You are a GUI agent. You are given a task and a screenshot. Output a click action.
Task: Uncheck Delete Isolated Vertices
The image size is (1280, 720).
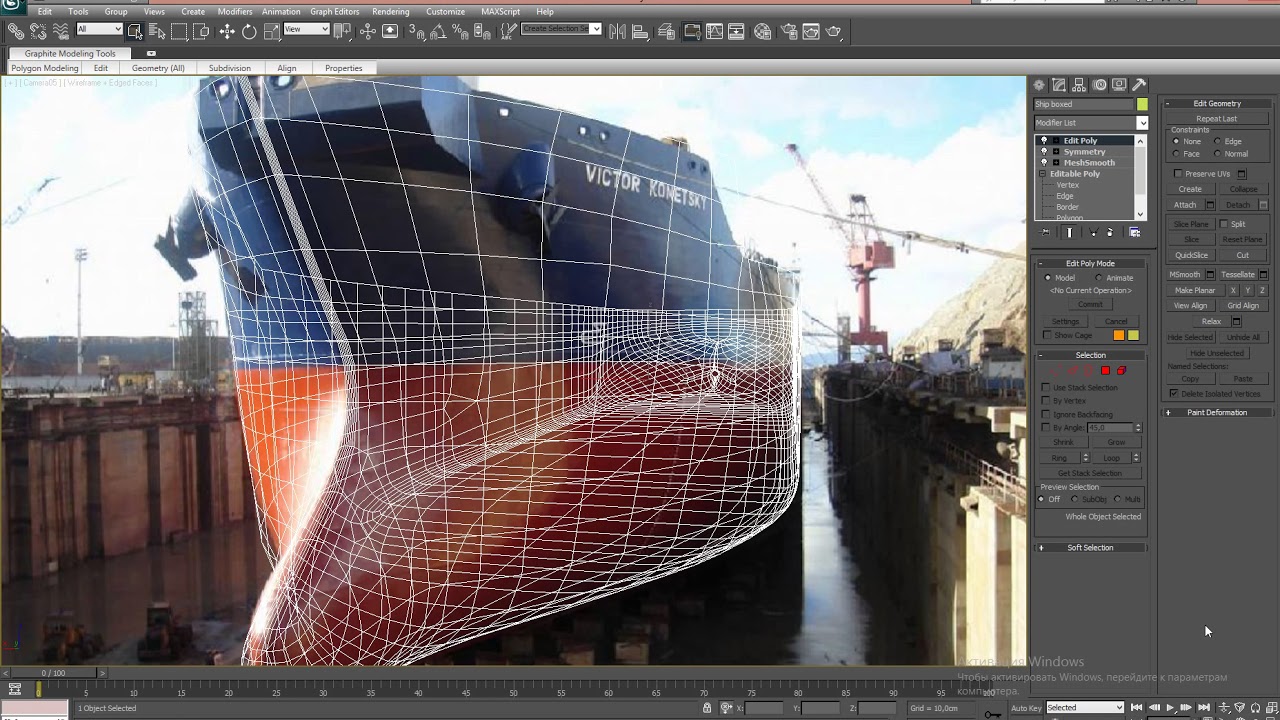tap(1174, 394)
